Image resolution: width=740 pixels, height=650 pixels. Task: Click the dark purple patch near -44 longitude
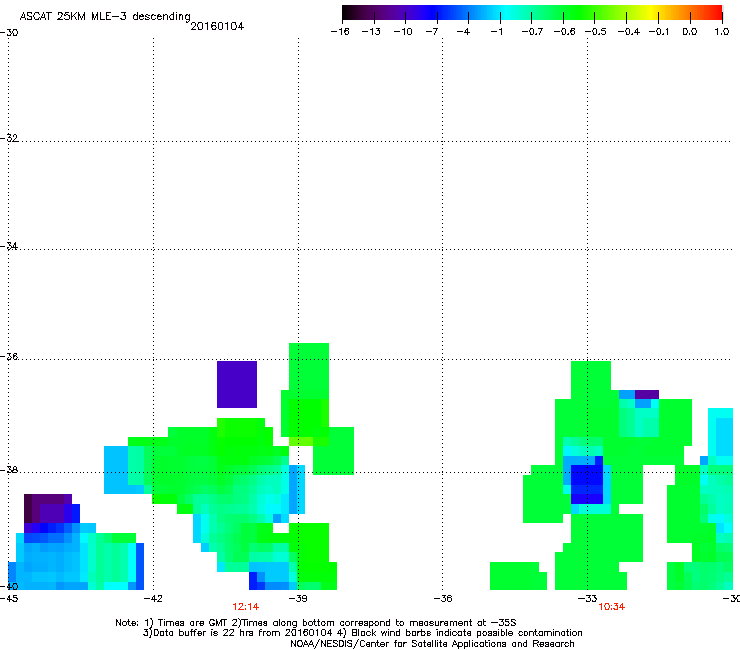[48, 508]
